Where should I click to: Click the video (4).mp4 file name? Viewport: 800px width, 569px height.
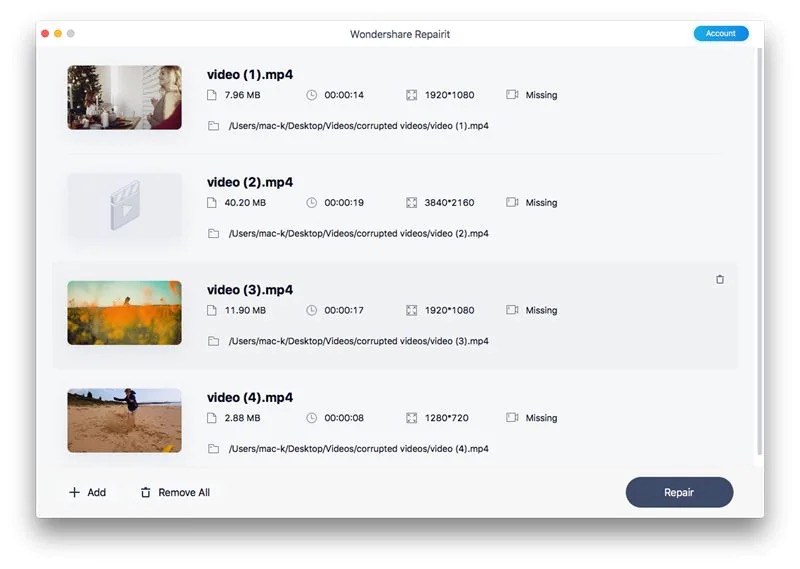[x=250, y=398]
